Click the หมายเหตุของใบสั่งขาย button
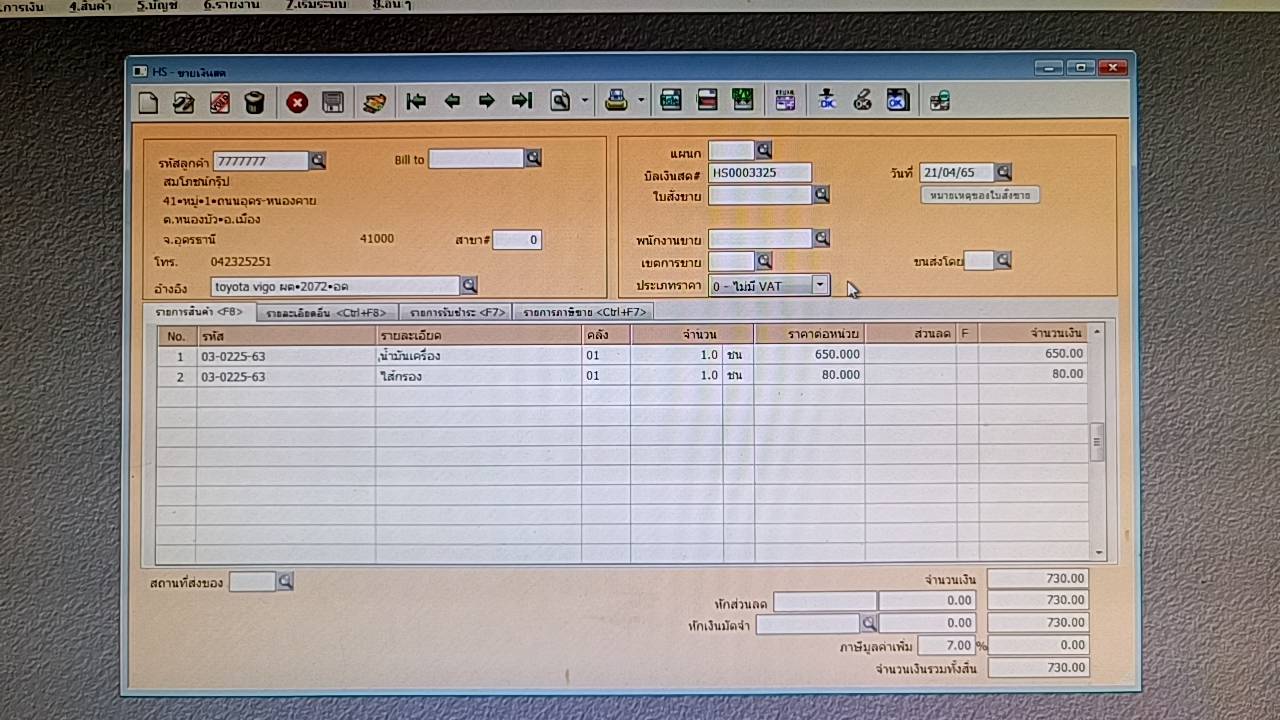Screen dimensions: 1280x720 click(x=980, y=195)
